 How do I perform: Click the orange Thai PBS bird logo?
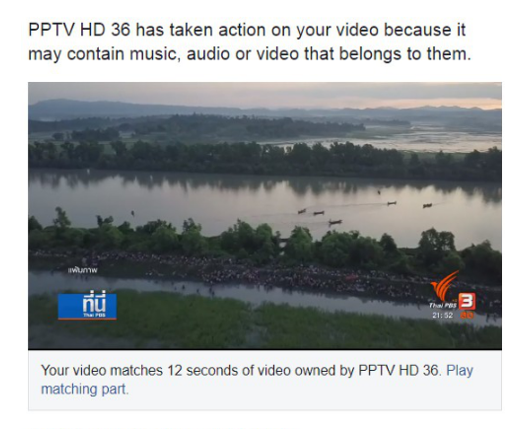(x=445, y=285)
